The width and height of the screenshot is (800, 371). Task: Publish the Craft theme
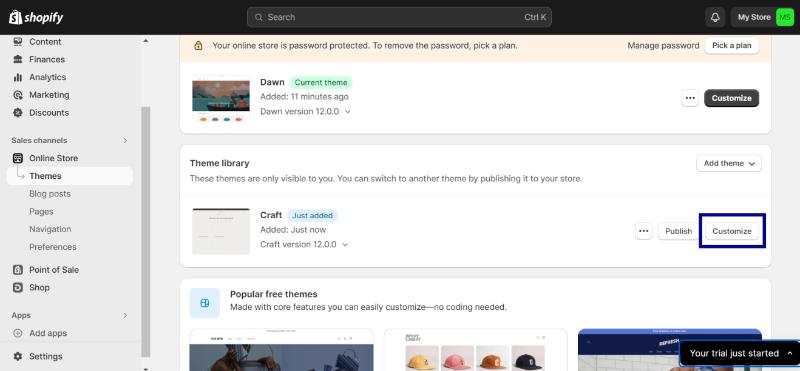pyautogui.click(x=679, y=231)
